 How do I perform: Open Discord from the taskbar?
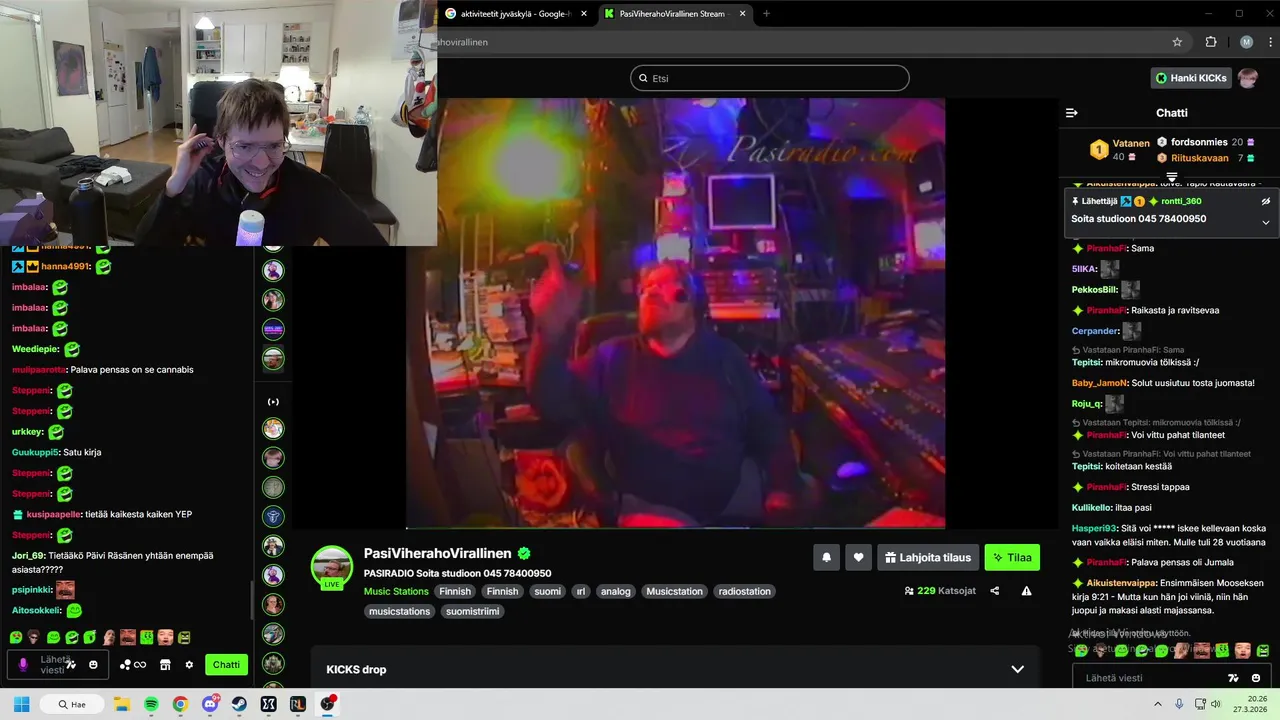pyautogui.click(x=210, y=704)
